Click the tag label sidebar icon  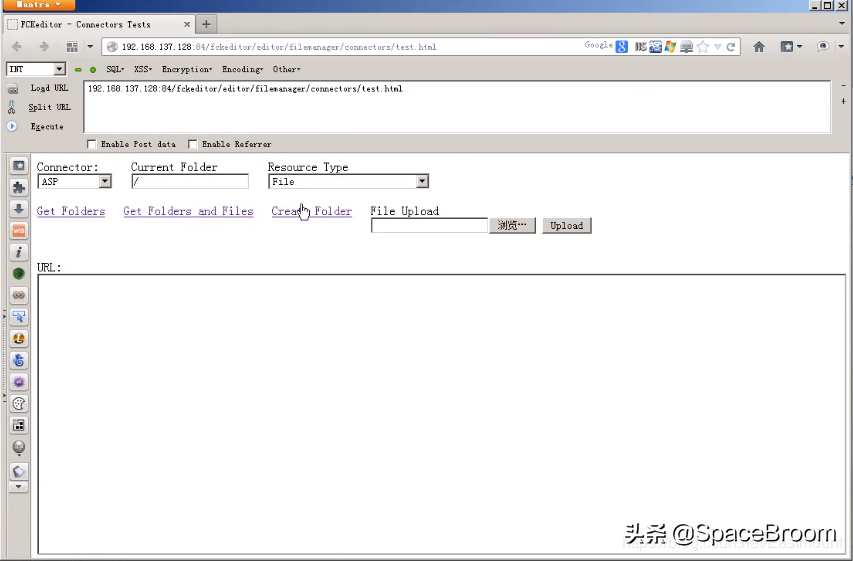pyautogui.click(x=19, y=471)
